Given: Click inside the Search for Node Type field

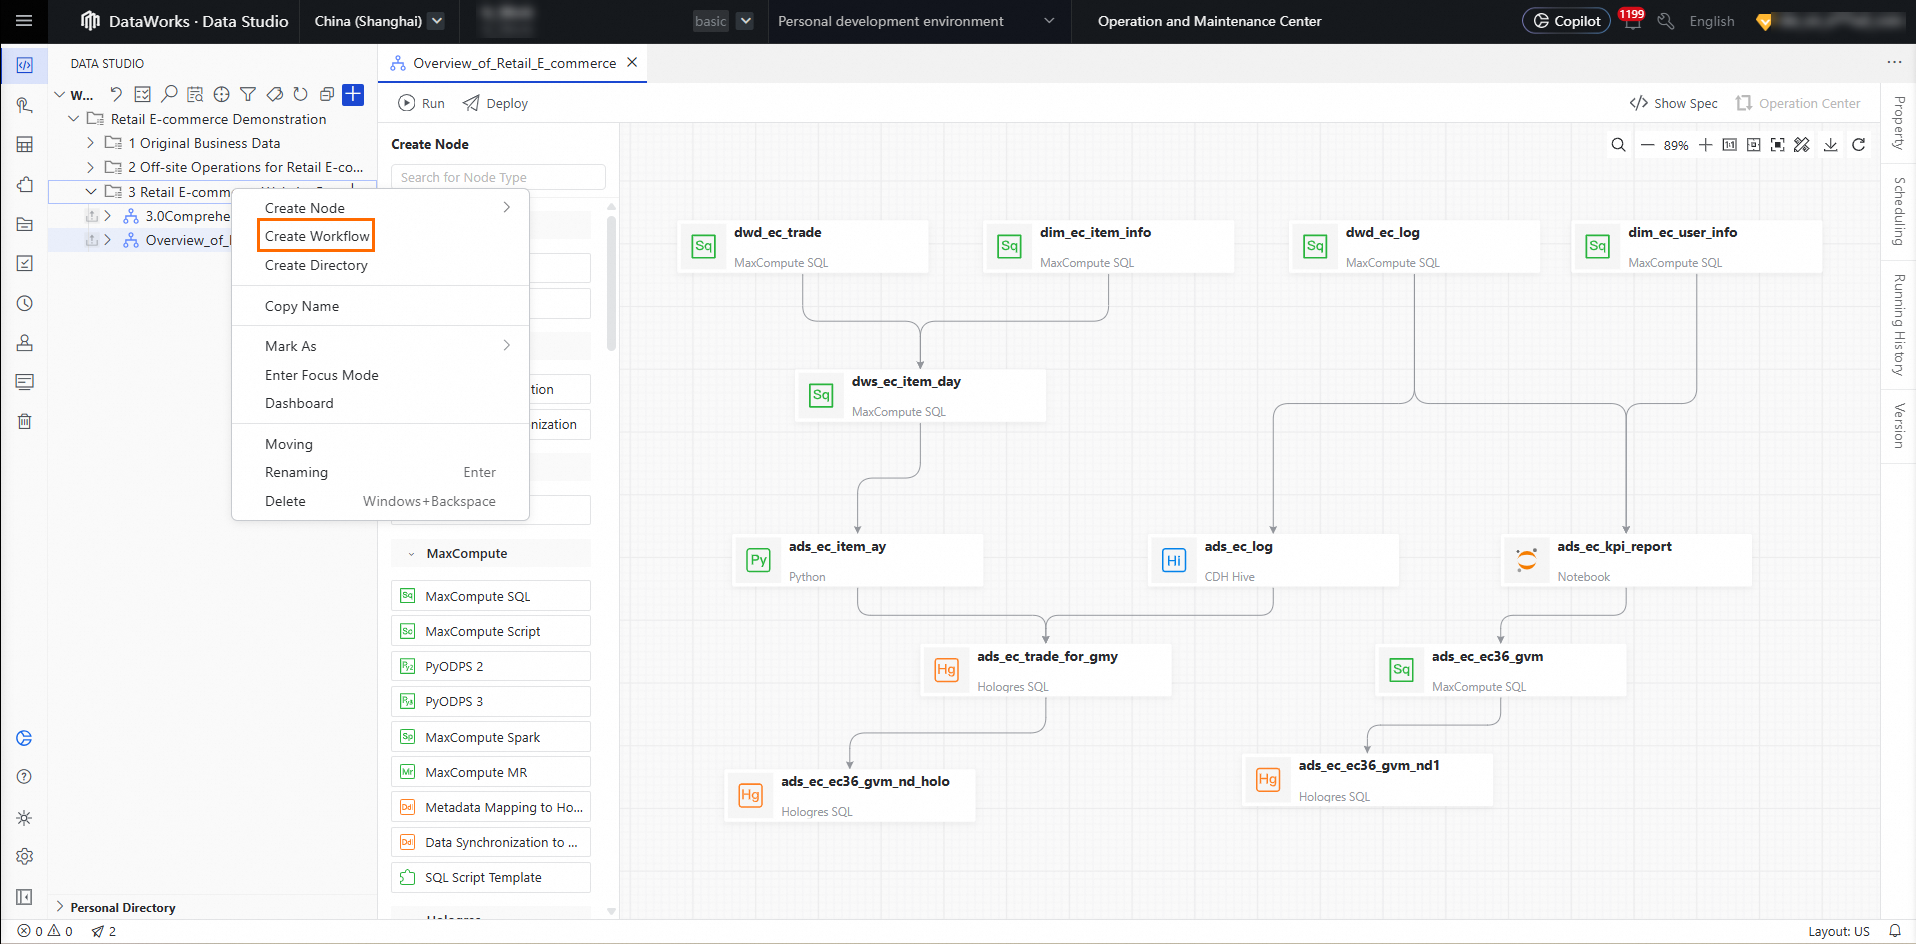Looking at the screenshot, I should (x=497, y=177).
